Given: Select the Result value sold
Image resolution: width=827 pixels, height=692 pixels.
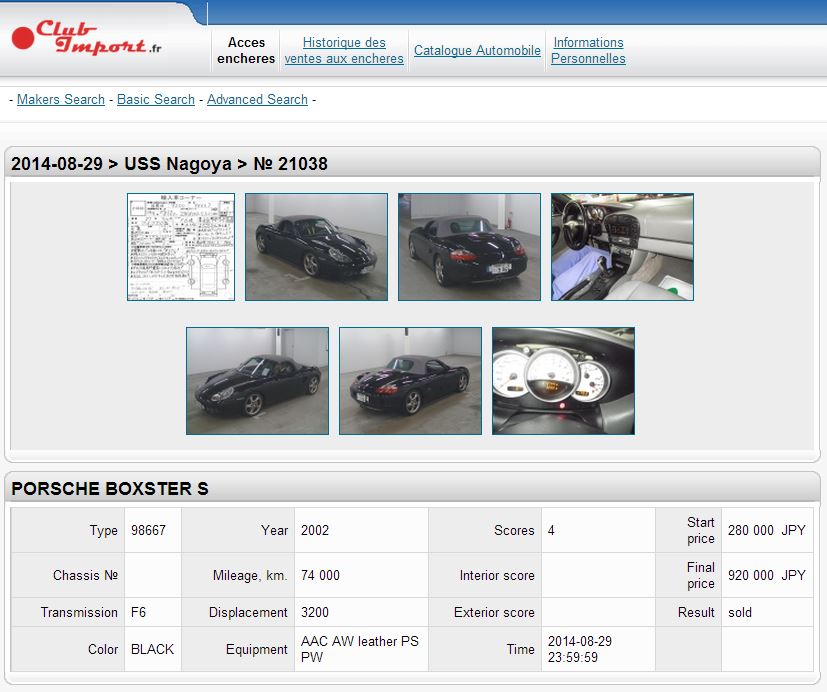Looking at the screenshot, I should coord(740,612).
